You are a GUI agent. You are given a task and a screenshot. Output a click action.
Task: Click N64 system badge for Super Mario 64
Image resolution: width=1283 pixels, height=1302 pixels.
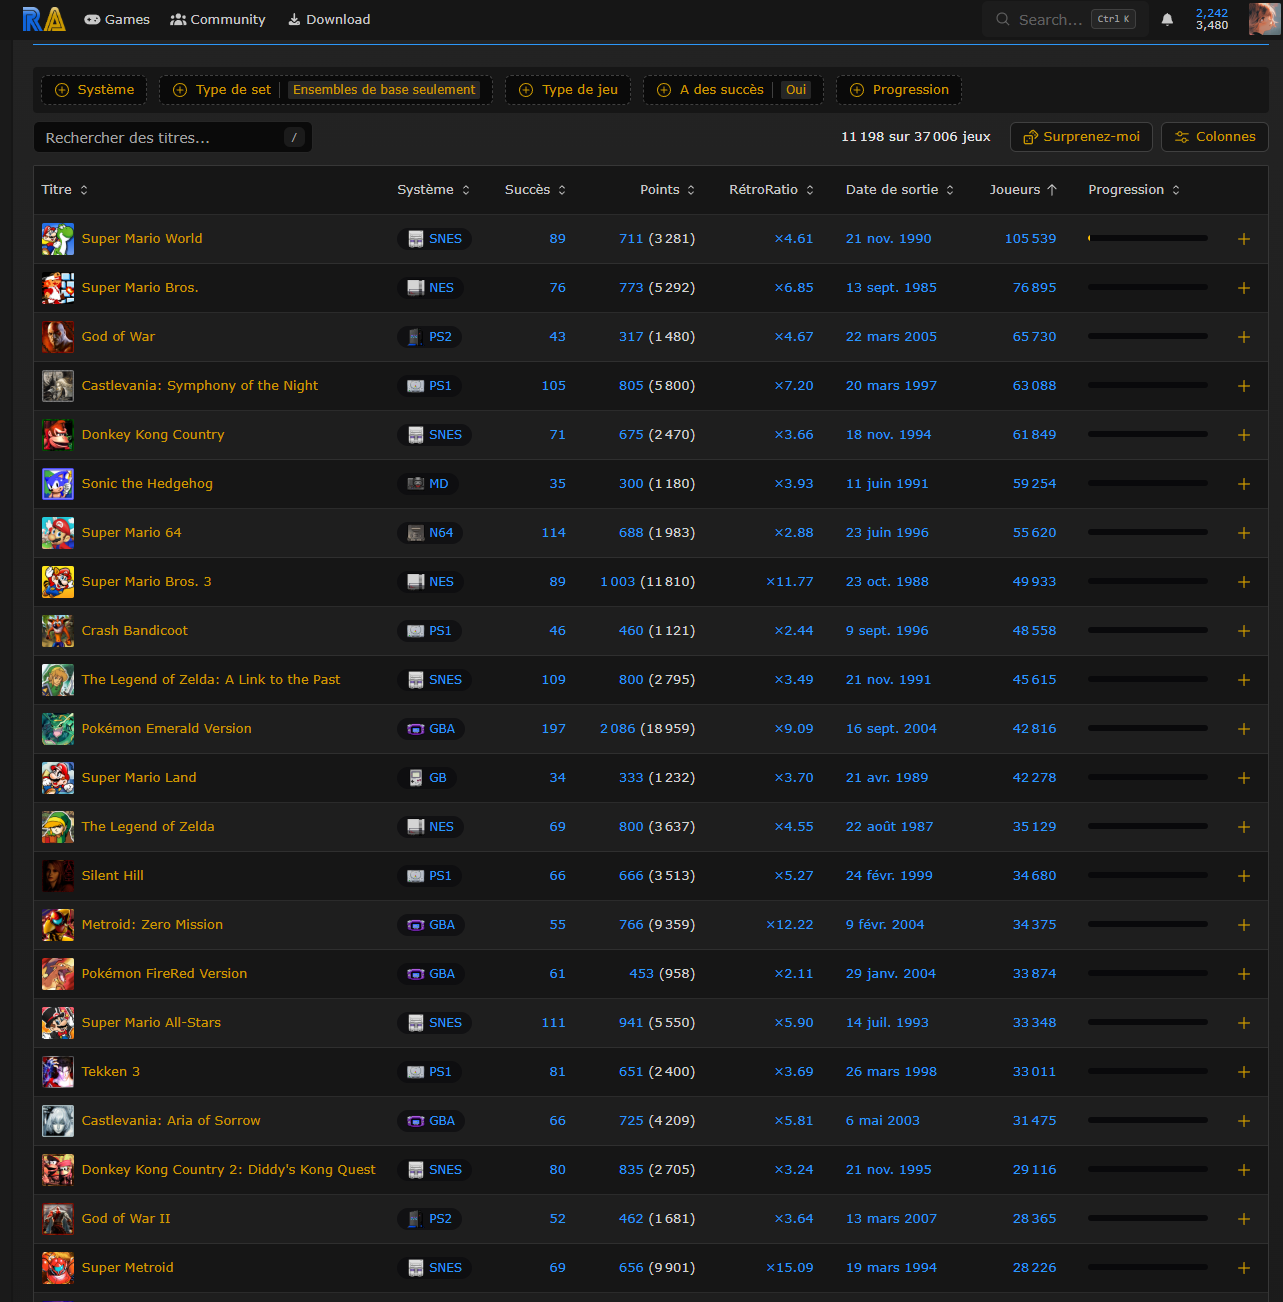point(430,533)
